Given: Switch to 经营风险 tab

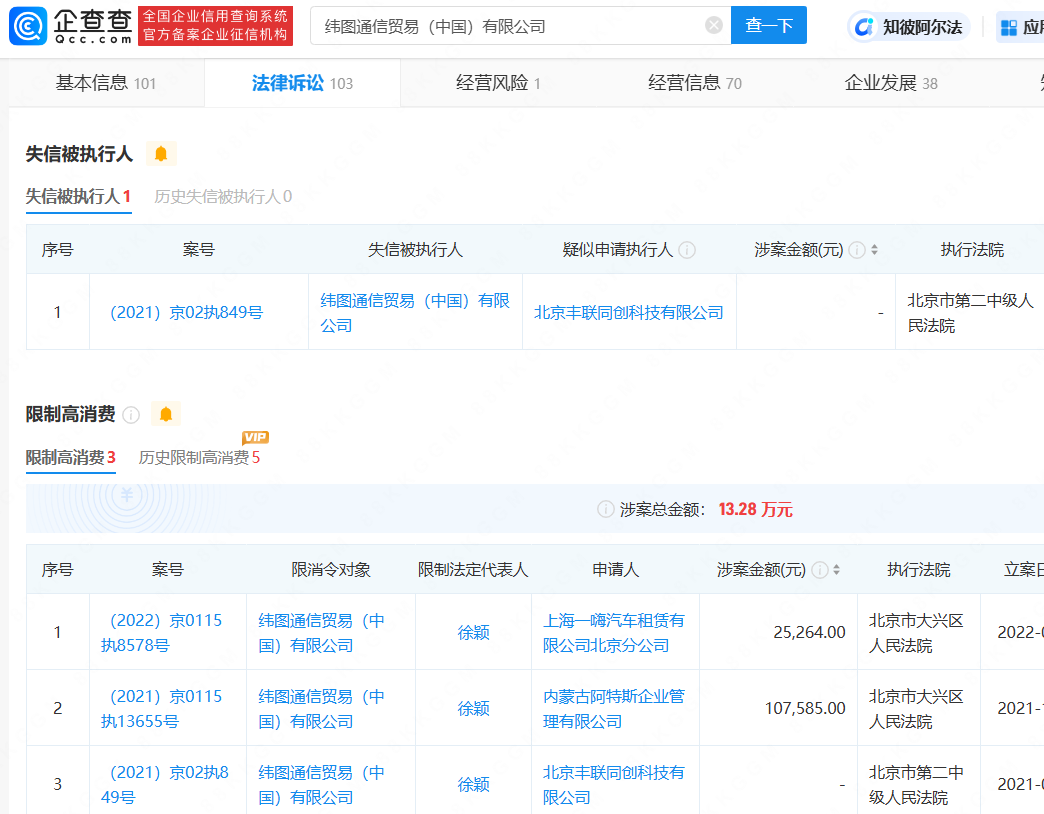Looking at the screenshot, I should click(x=498, y=83).
